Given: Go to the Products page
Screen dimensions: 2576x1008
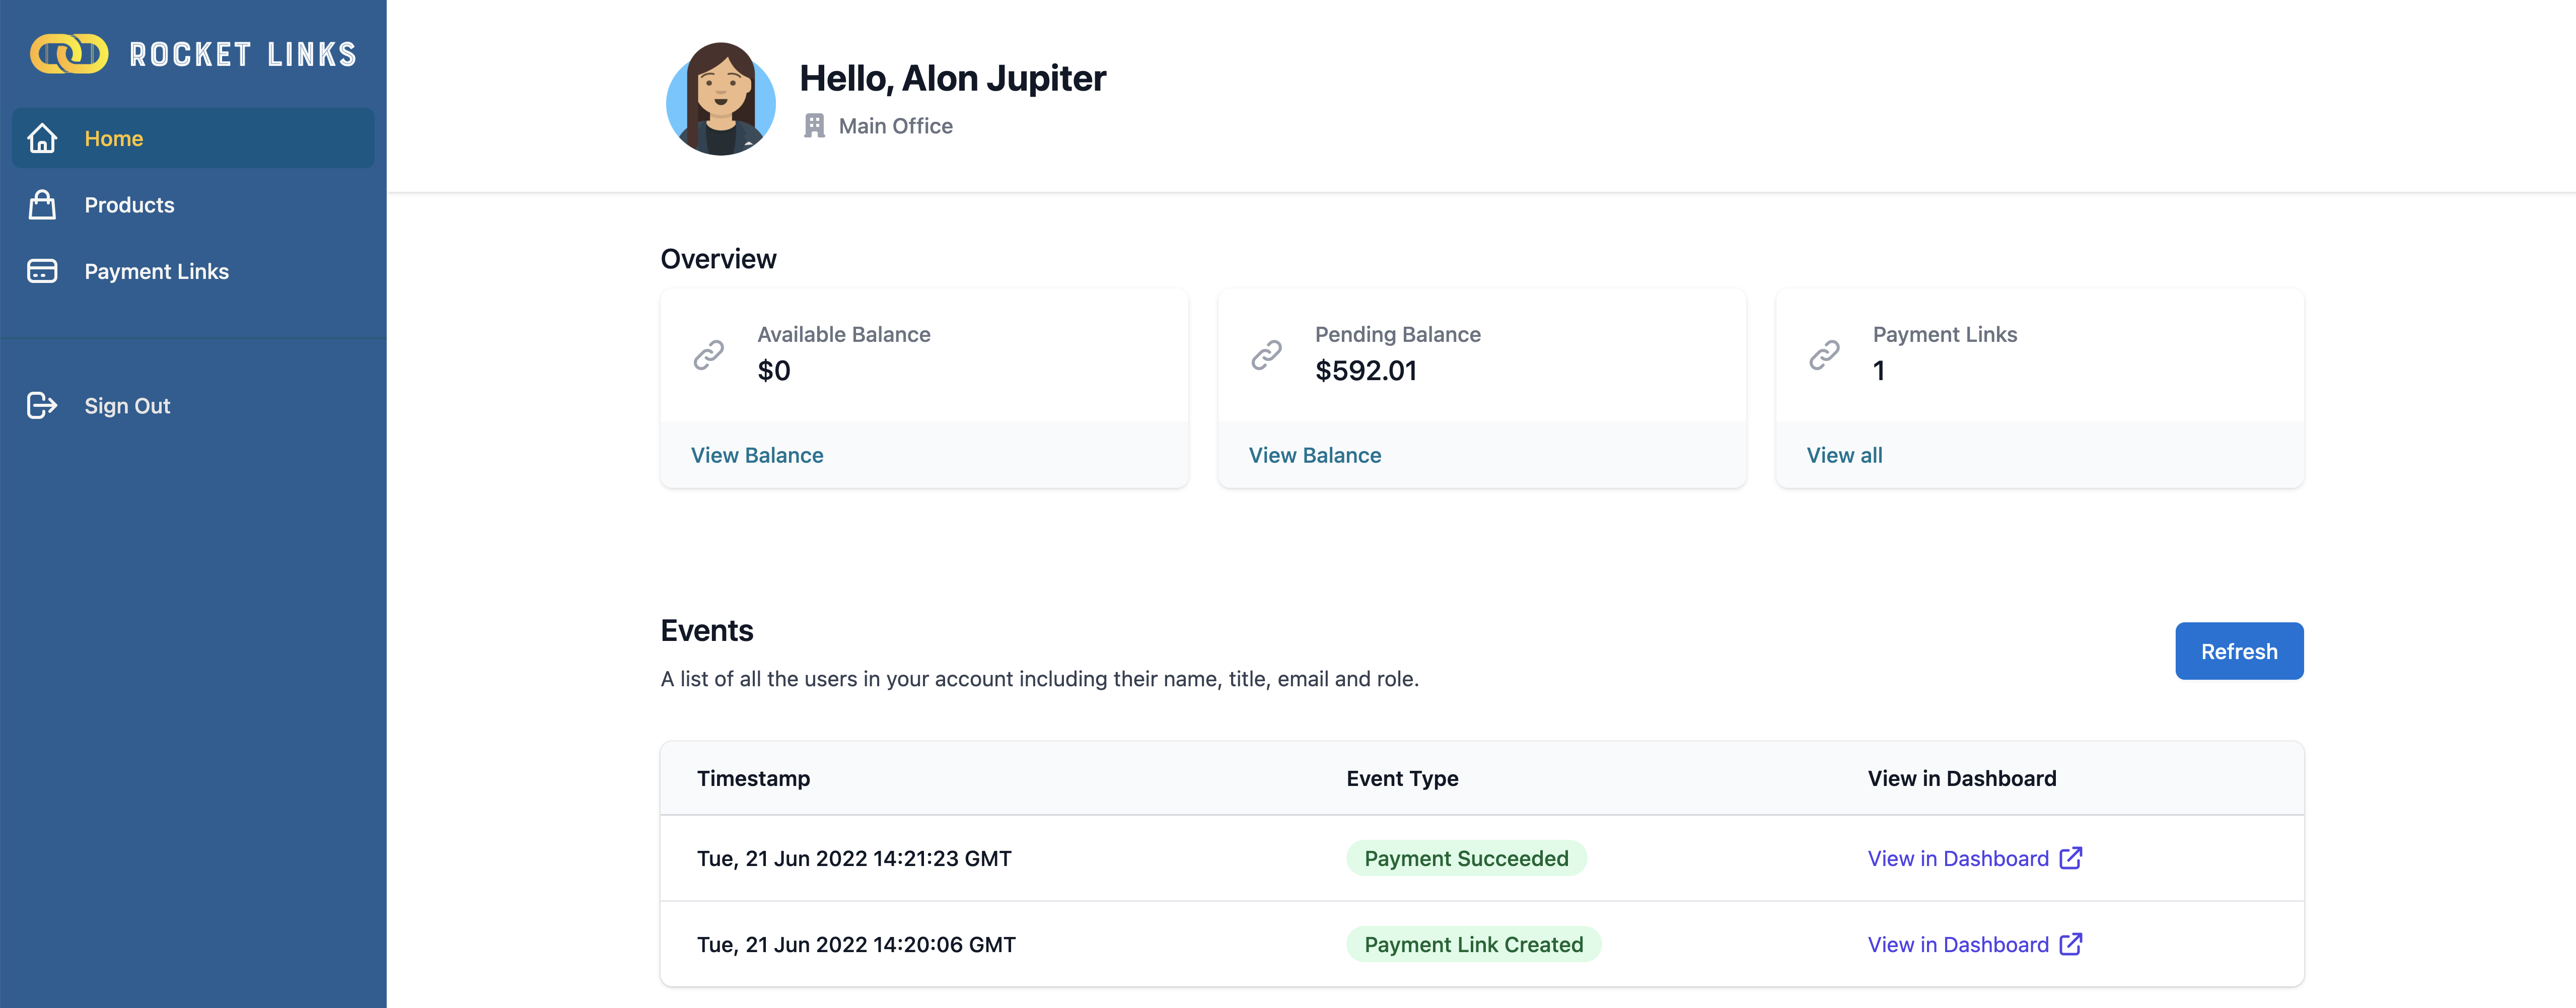Looking at the screenshot, I should pyautogui.click(x=193, y=205).
